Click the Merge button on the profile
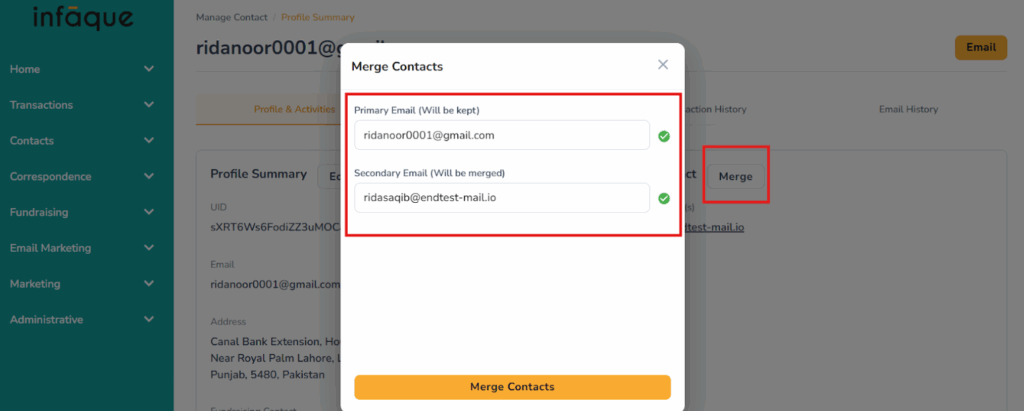The width and height of the screenshot is (1024, 411). click(735, 176)
